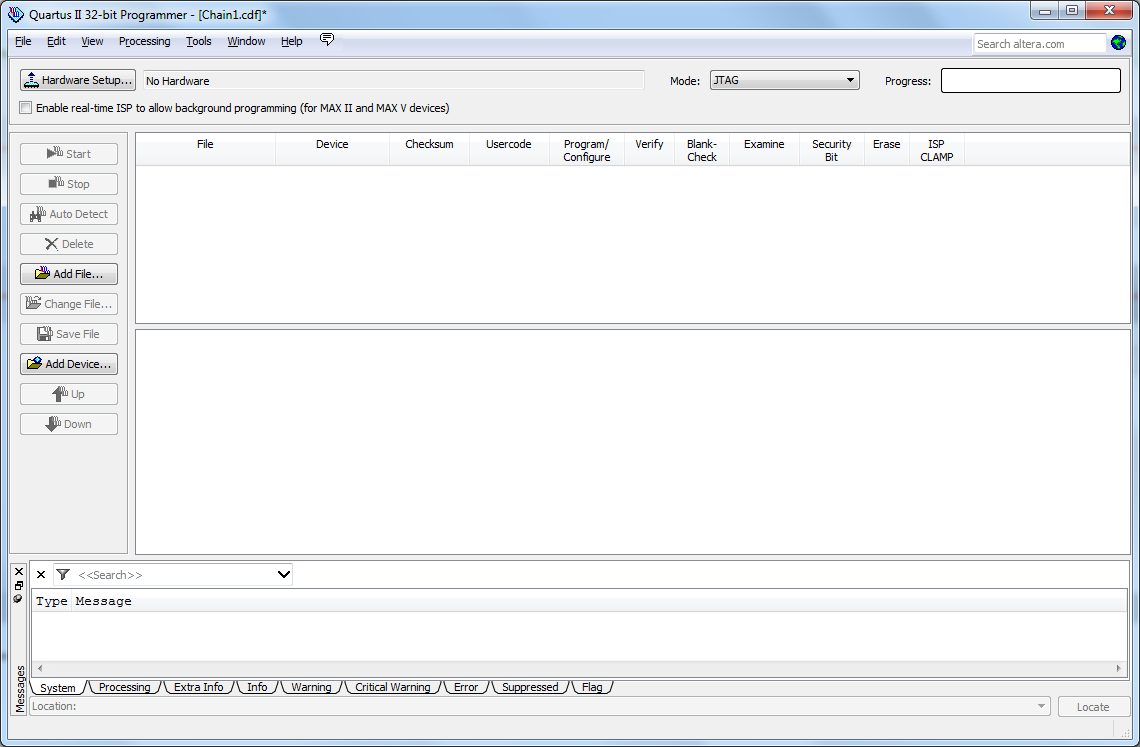The width and height of the screenshot is (1140, 747).
Task: Click the Blank-Check column header
Action: coord(702,150)
